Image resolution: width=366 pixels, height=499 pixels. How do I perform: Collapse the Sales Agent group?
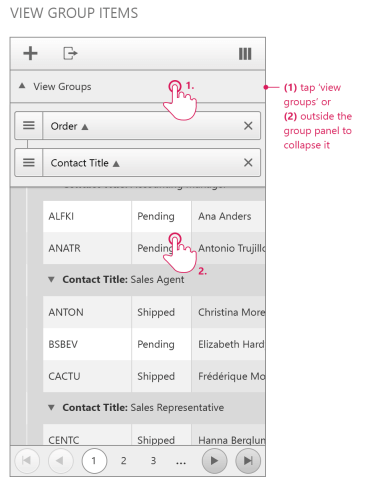point(51,279)
